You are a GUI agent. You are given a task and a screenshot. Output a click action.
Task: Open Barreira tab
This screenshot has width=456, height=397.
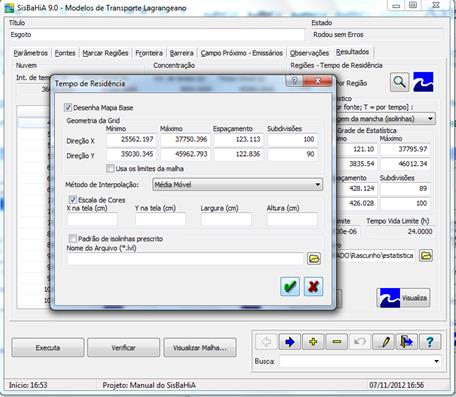tap(182, 53)
